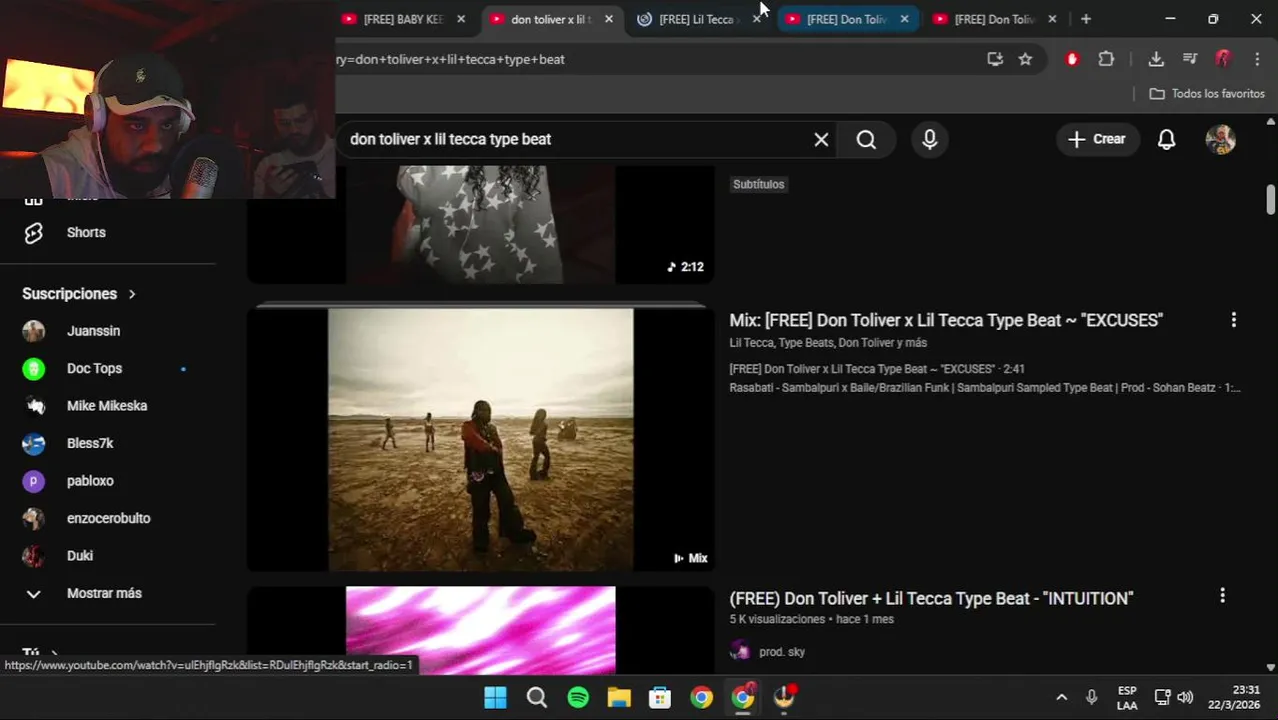Open the Mike Mikeska subscription channel
This screenshot has width=1278, height=720.
pyautogui.click(x=107, y=406)
